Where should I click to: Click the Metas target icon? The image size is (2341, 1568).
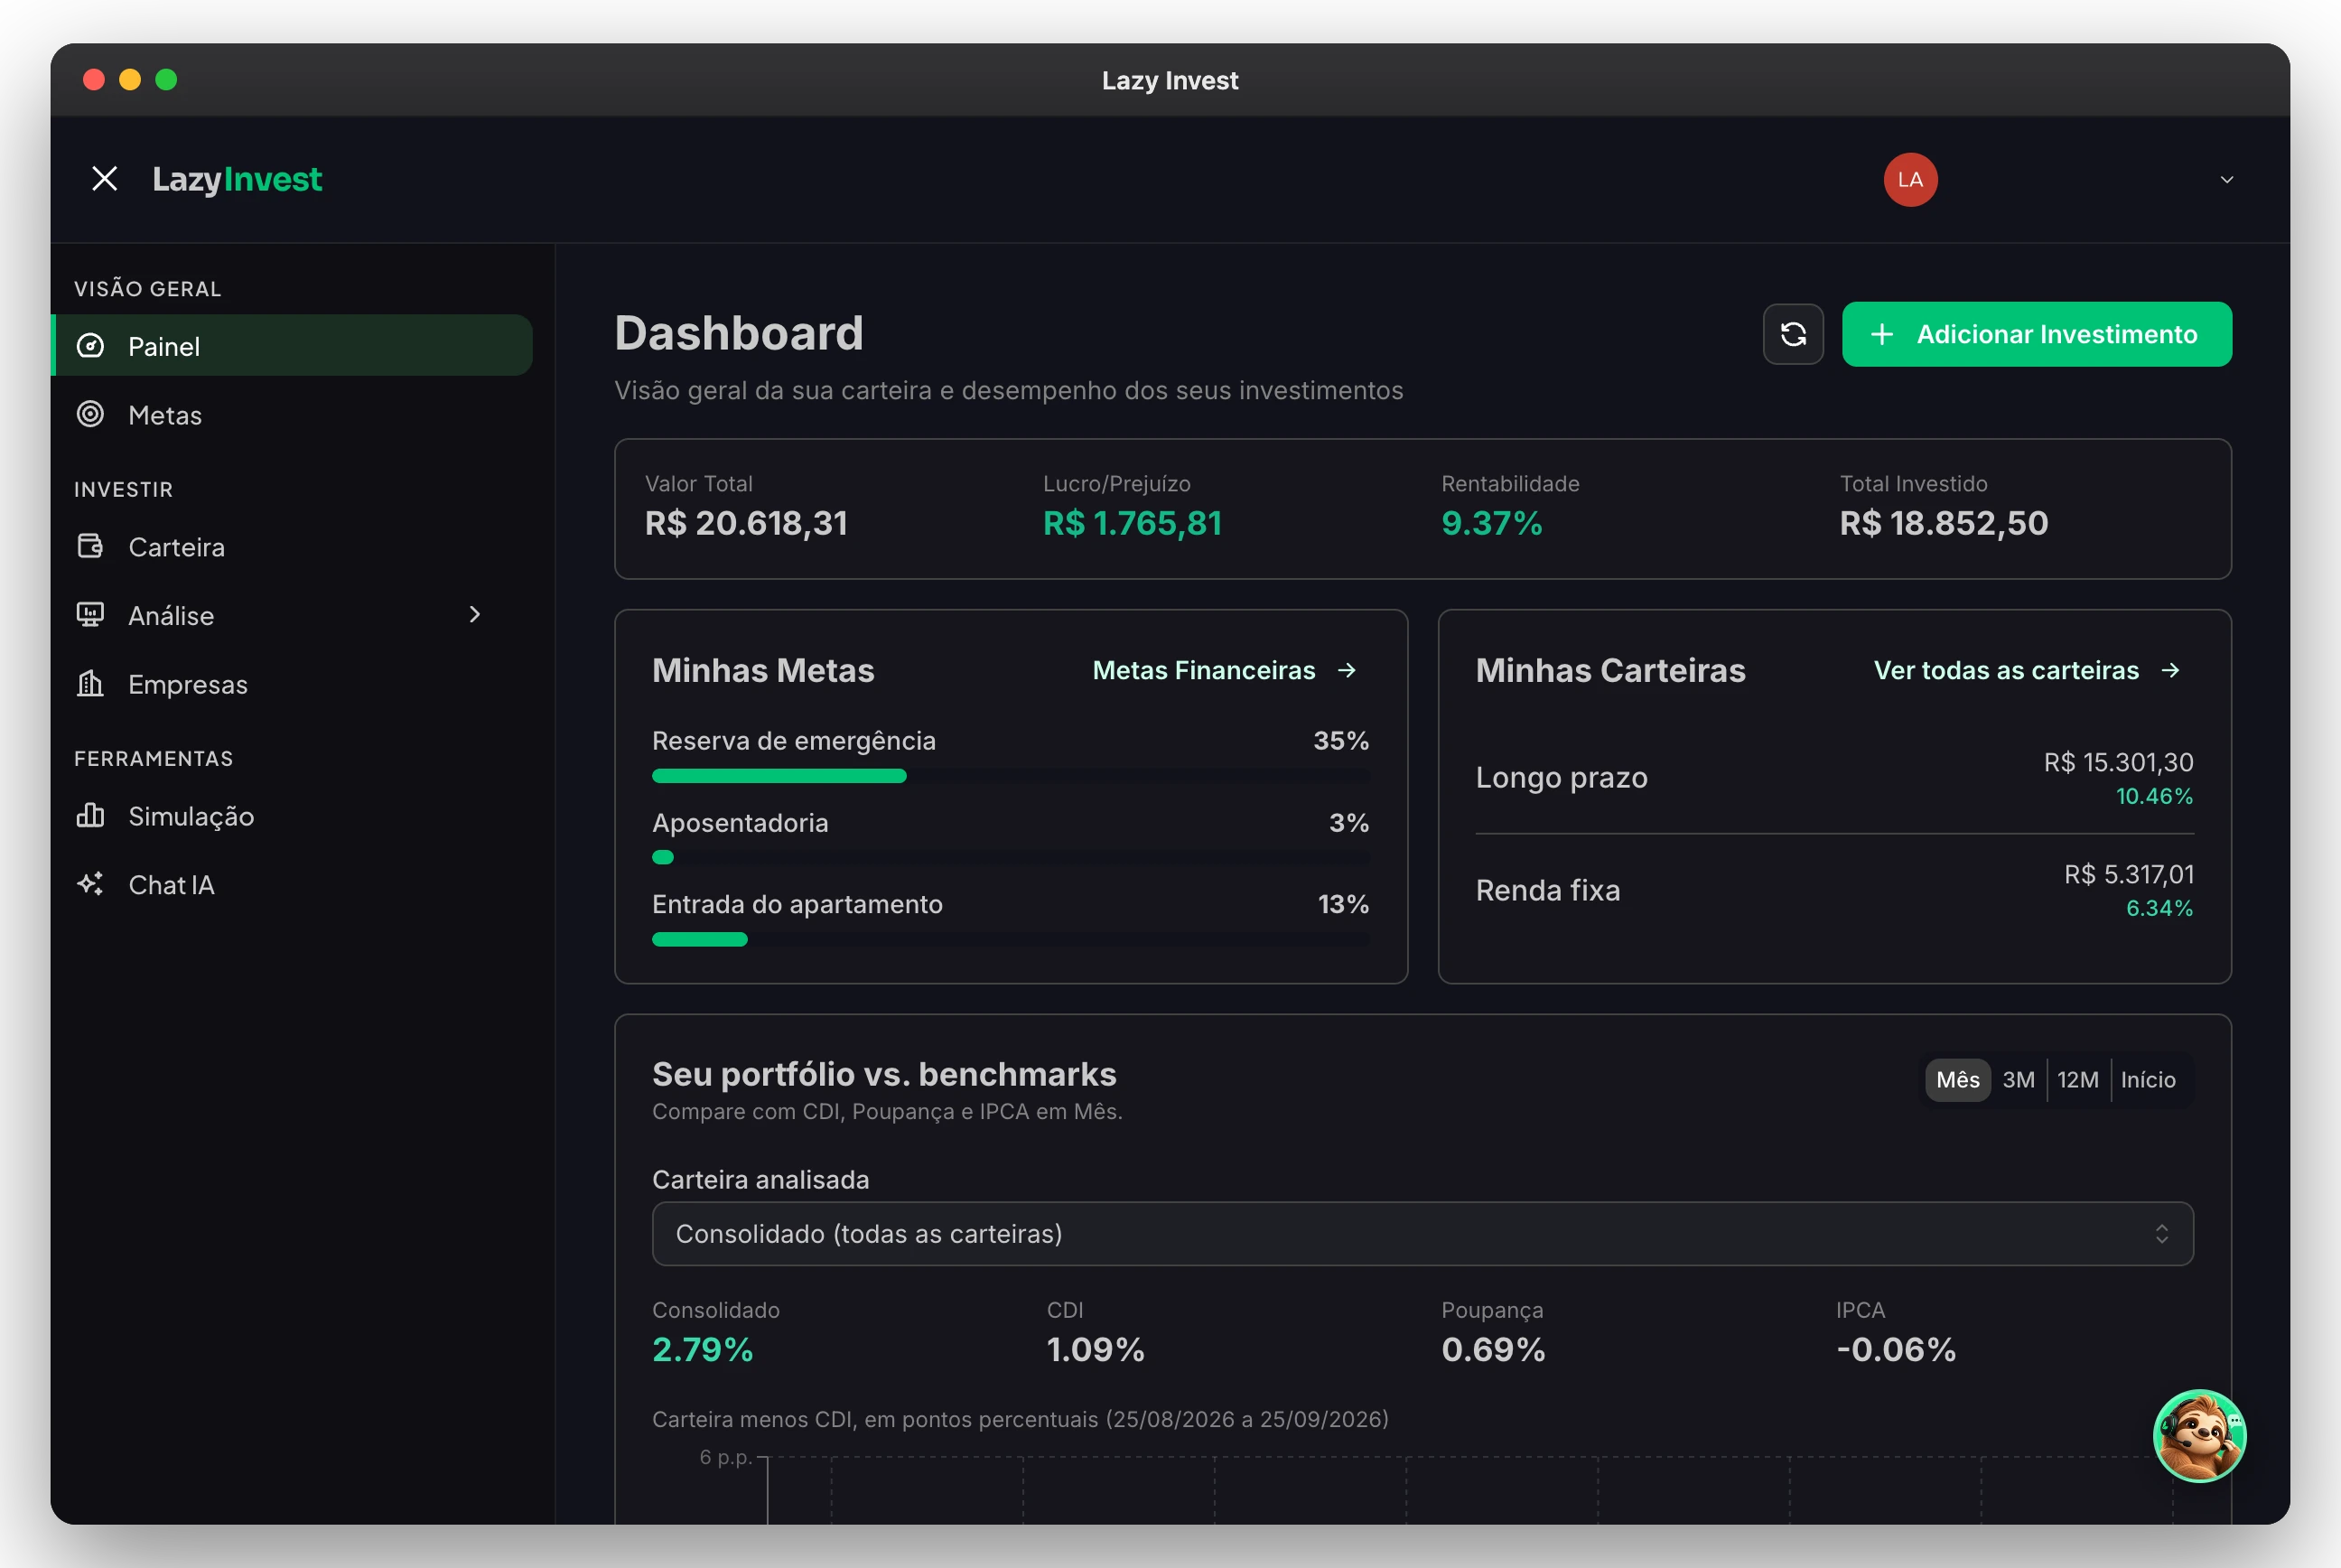(91, 414)
